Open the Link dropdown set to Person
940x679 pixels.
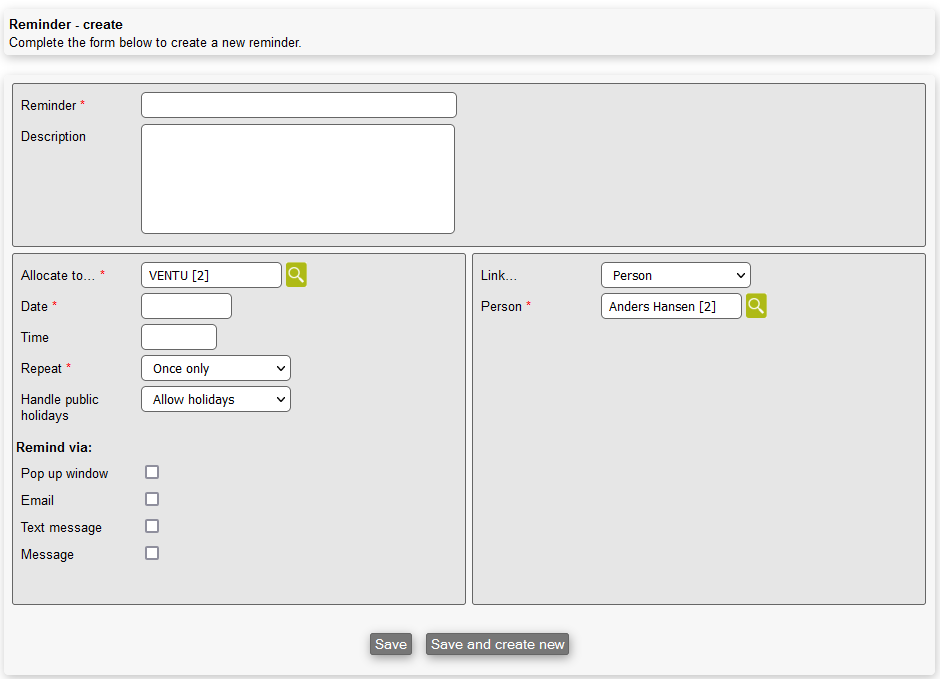[675, 275]
